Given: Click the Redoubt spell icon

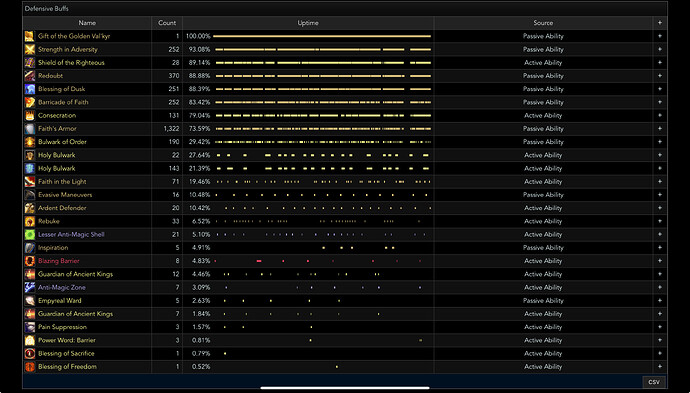Looking at the screenshot, I should 29,76.
